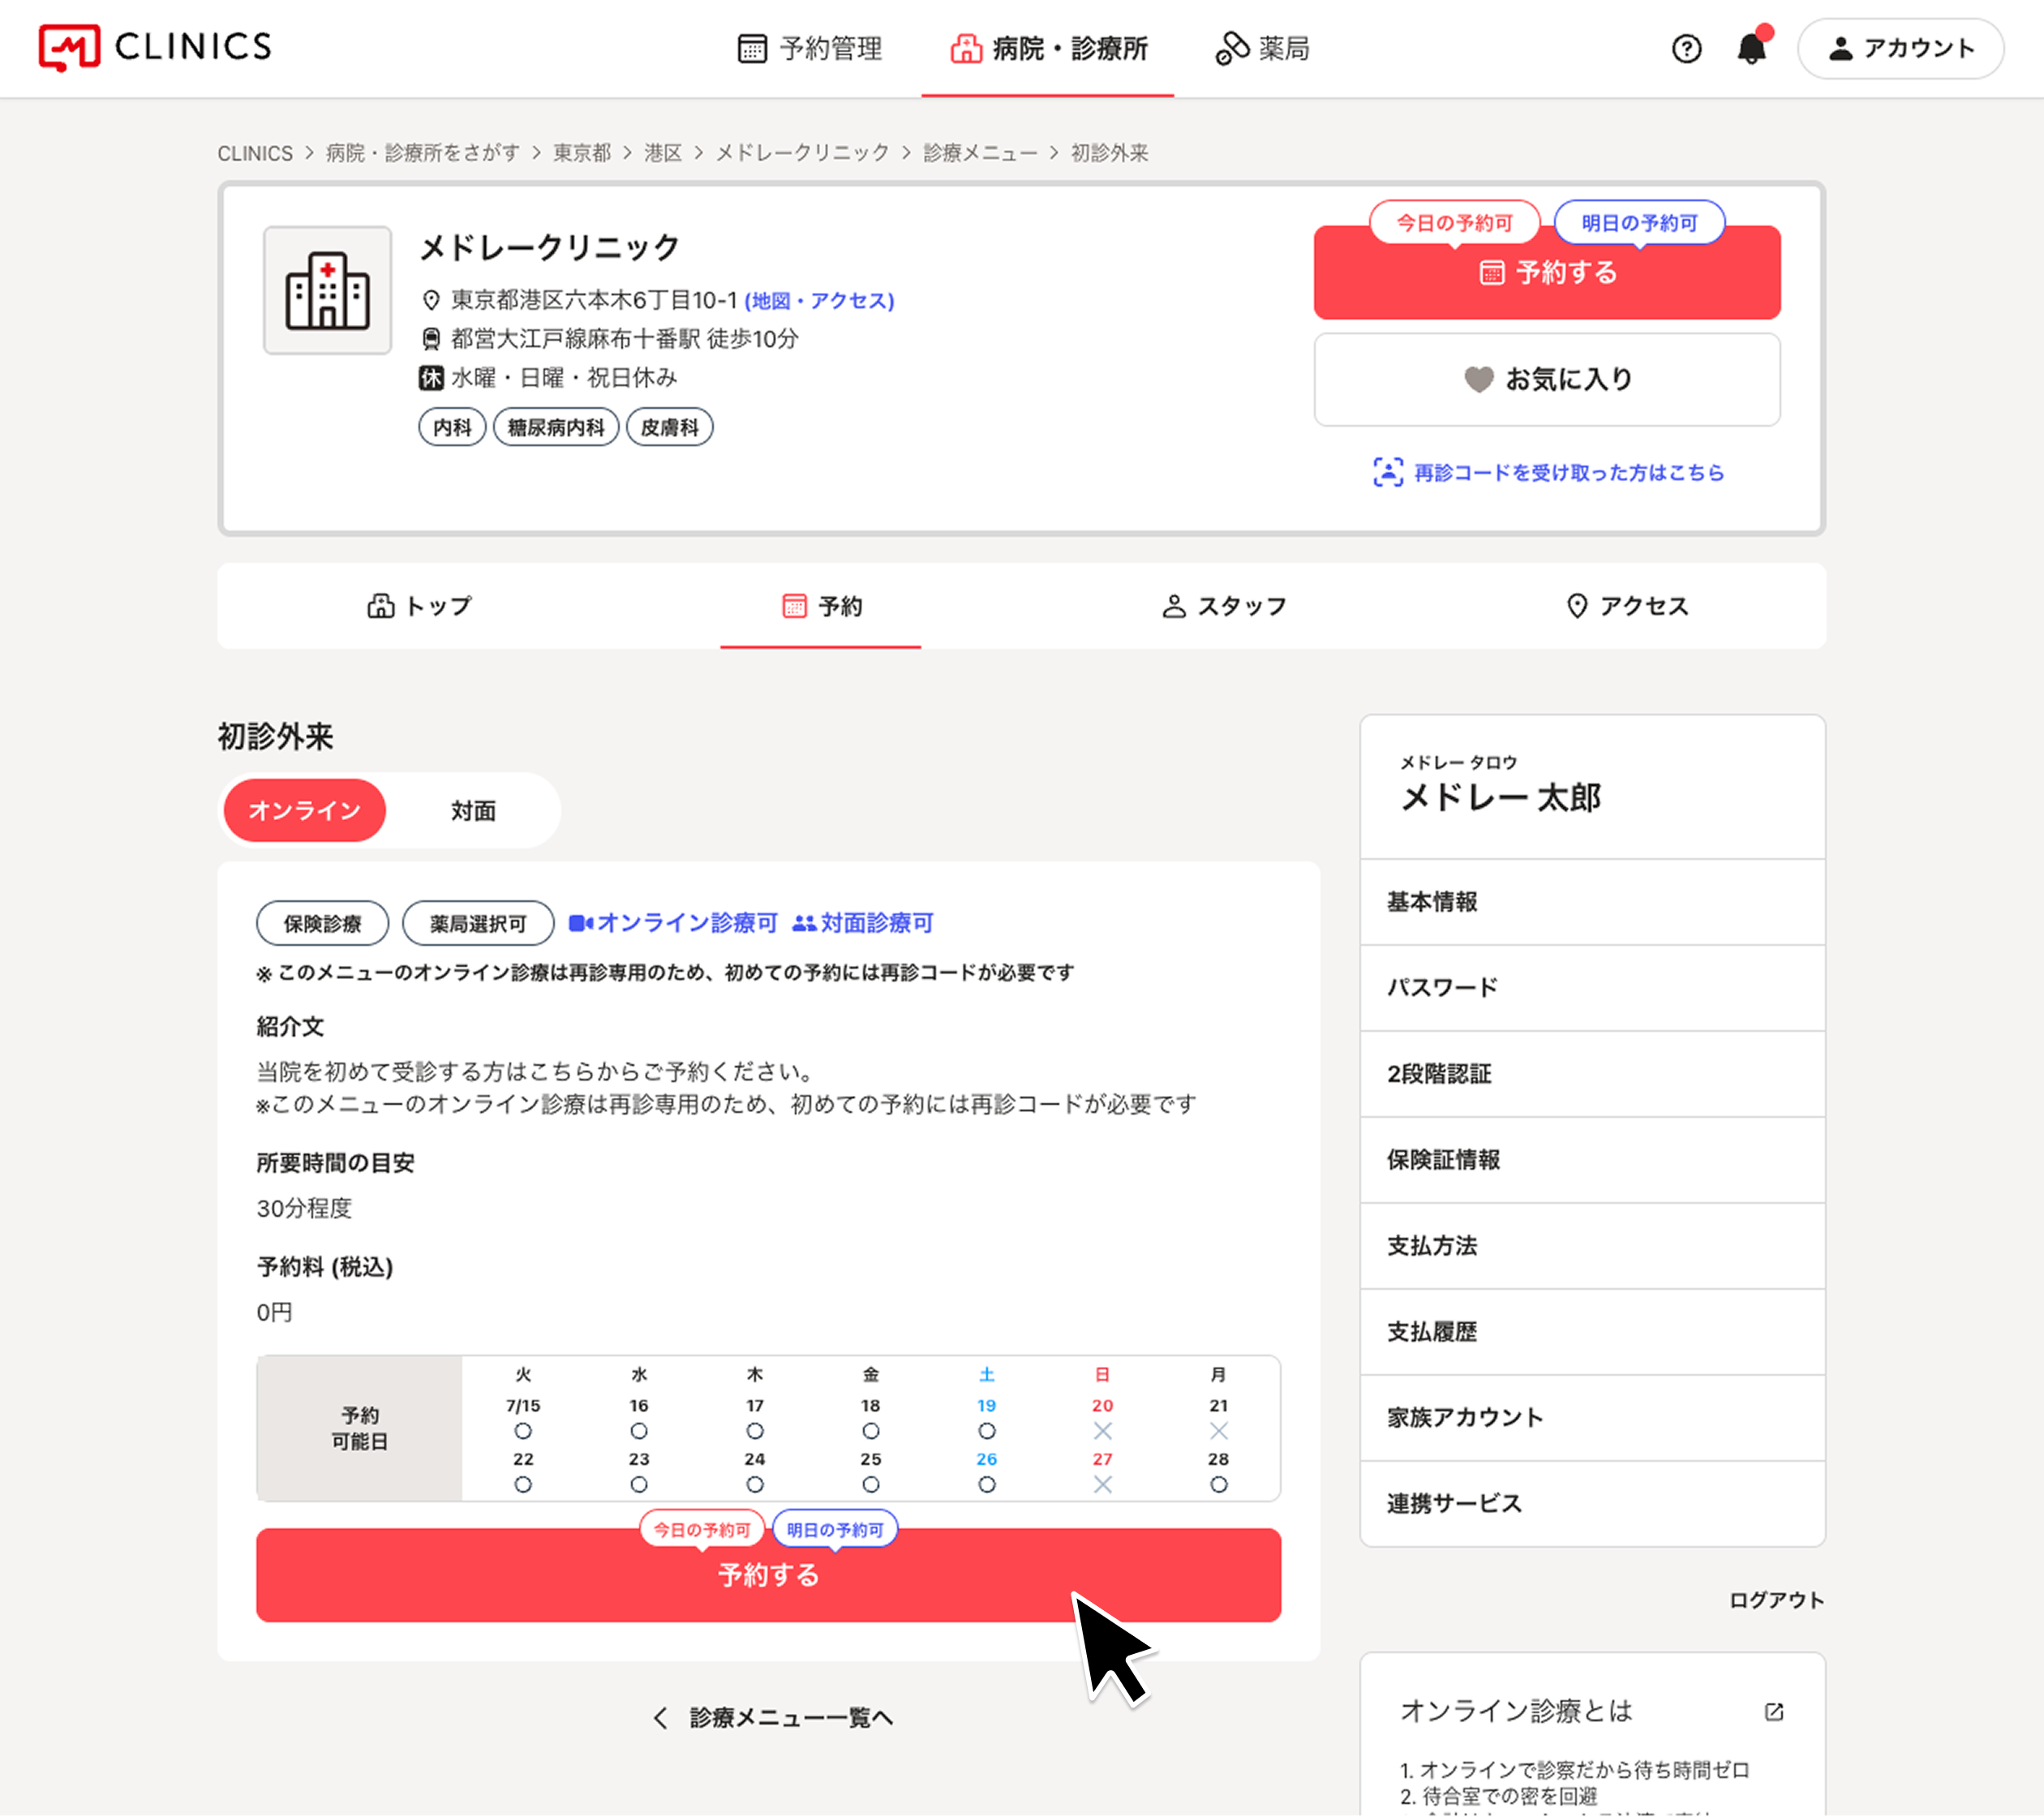Screen dimensions: 2044x1817
Task: Select the オンライン consultation mode toggle
Action: (x=304, y=810)
